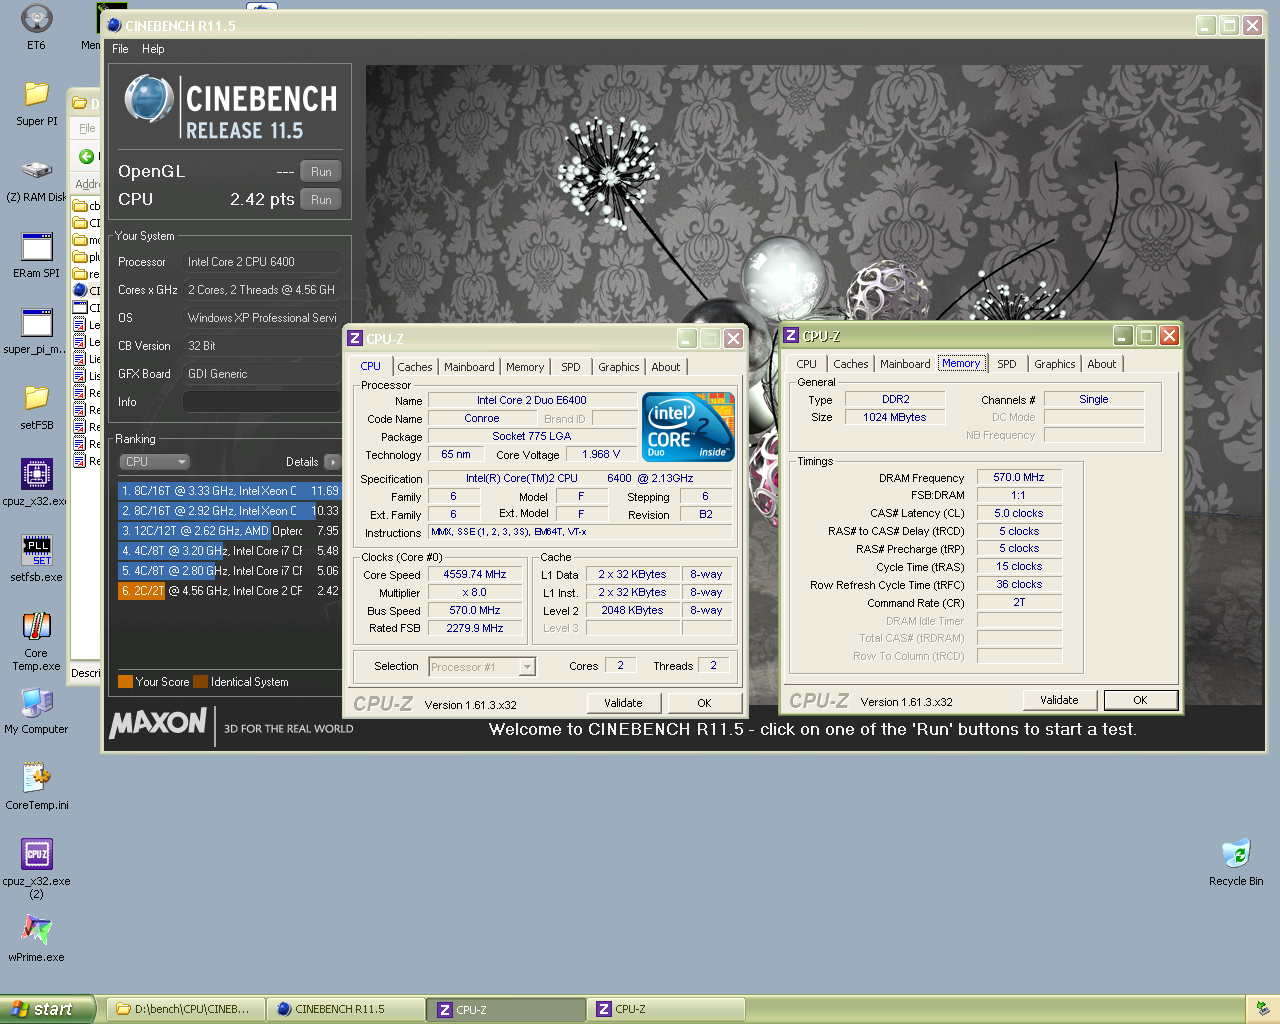
Task: Click the DRAM Frequency 570.0 MHz value
Action: (1019, 478)
